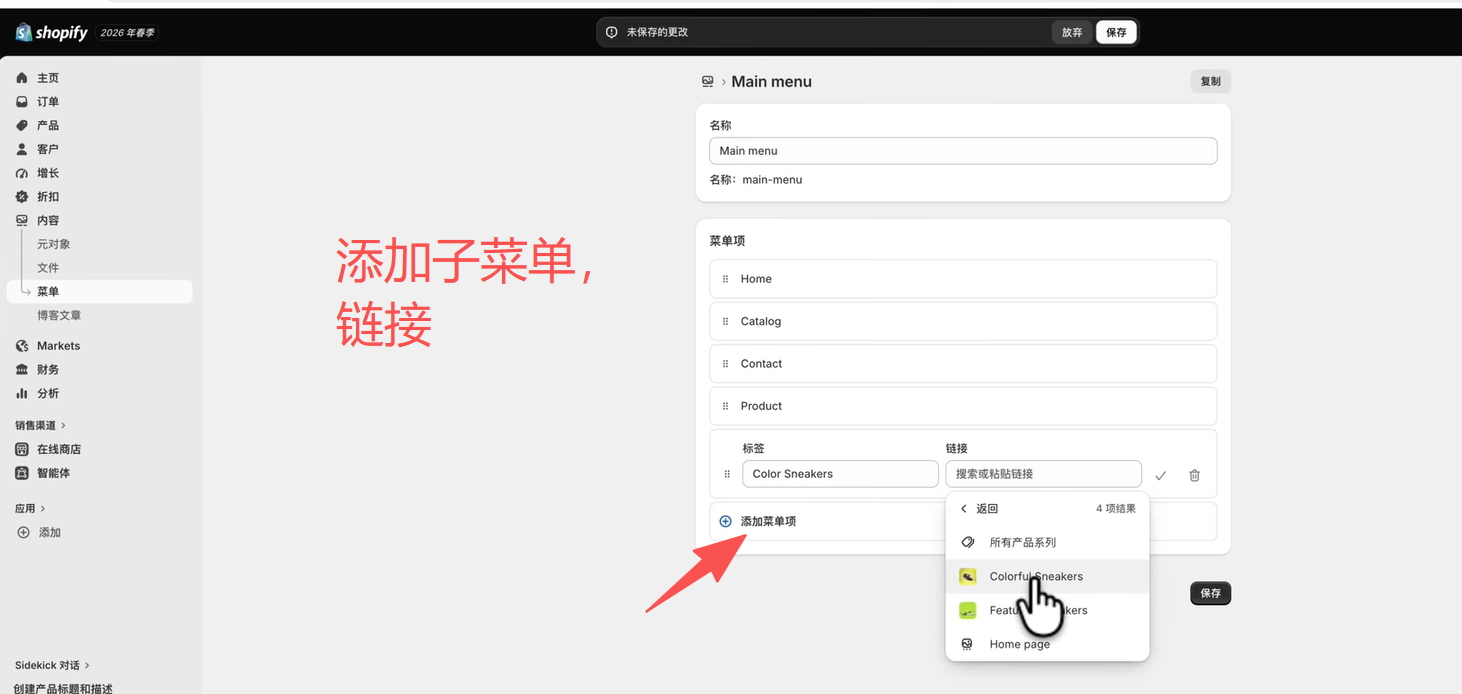Open 文件 in the sidebar
The height and width of the screenshot is (694, 1462).
[x=48, y=268]
